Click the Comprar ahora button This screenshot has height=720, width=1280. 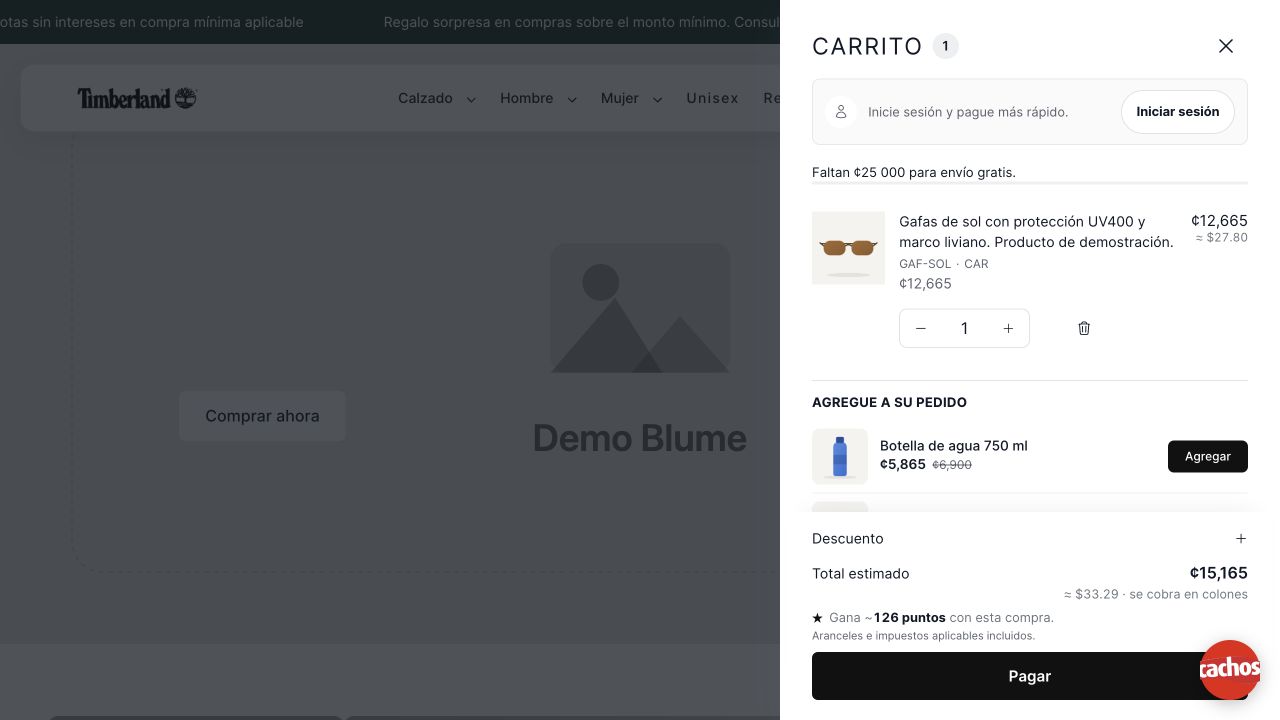262,416
